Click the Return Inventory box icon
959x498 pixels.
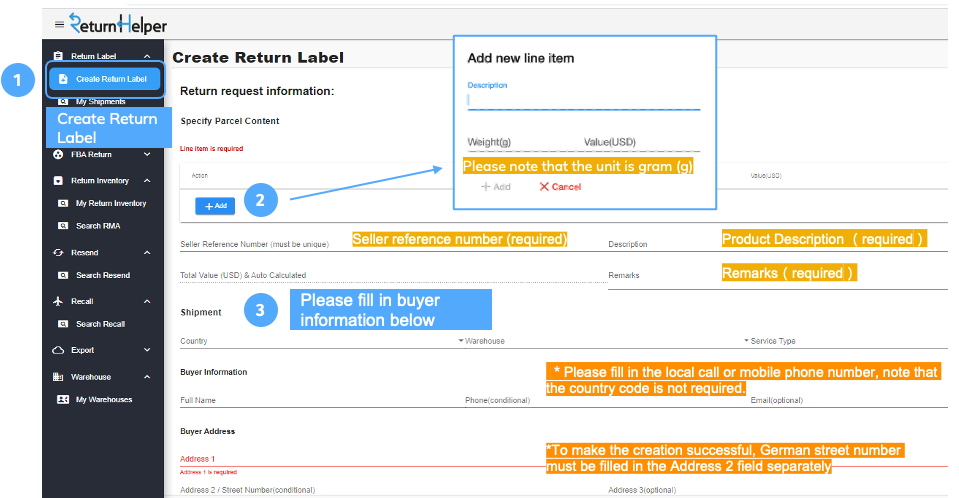pyautogui.click(x=58, y=180)
